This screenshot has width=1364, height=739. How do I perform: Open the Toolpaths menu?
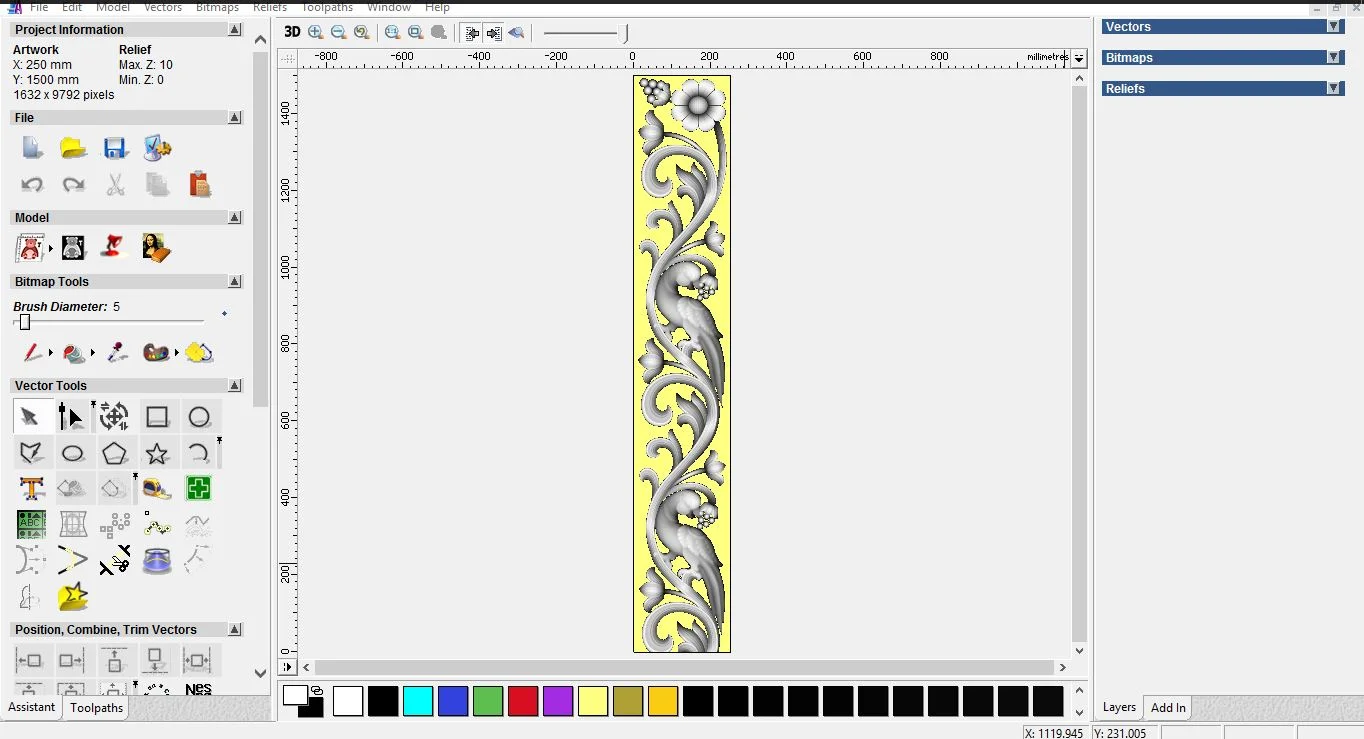click(327, 7)
